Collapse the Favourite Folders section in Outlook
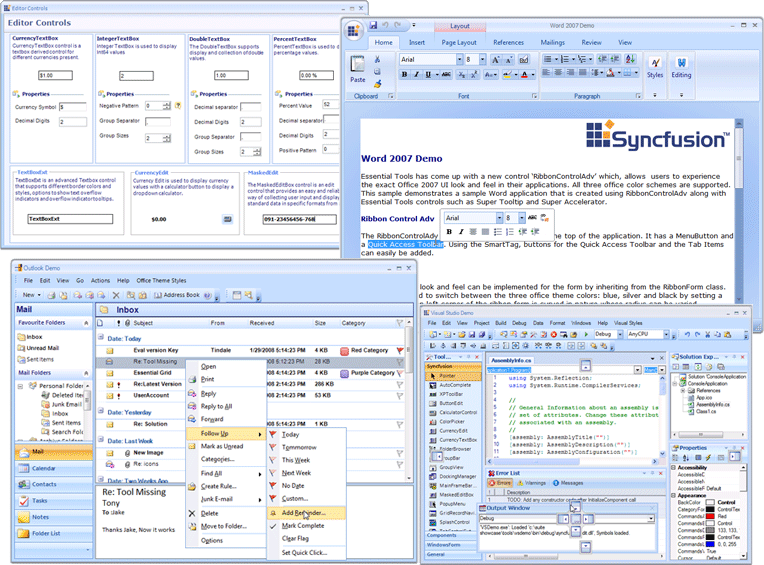The width and height of the screenshot is (764, 565). tap(86, 324)
